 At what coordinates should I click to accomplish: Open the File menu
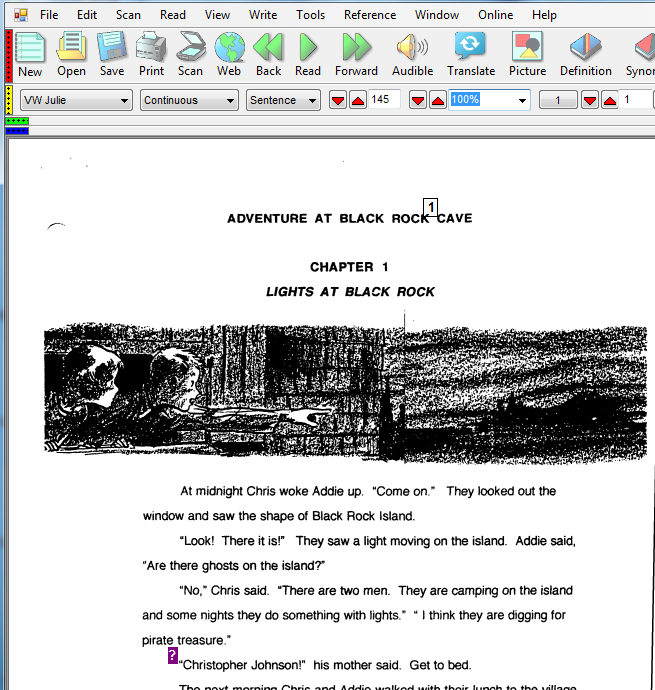pyautogui.click(x=49, y=15)
